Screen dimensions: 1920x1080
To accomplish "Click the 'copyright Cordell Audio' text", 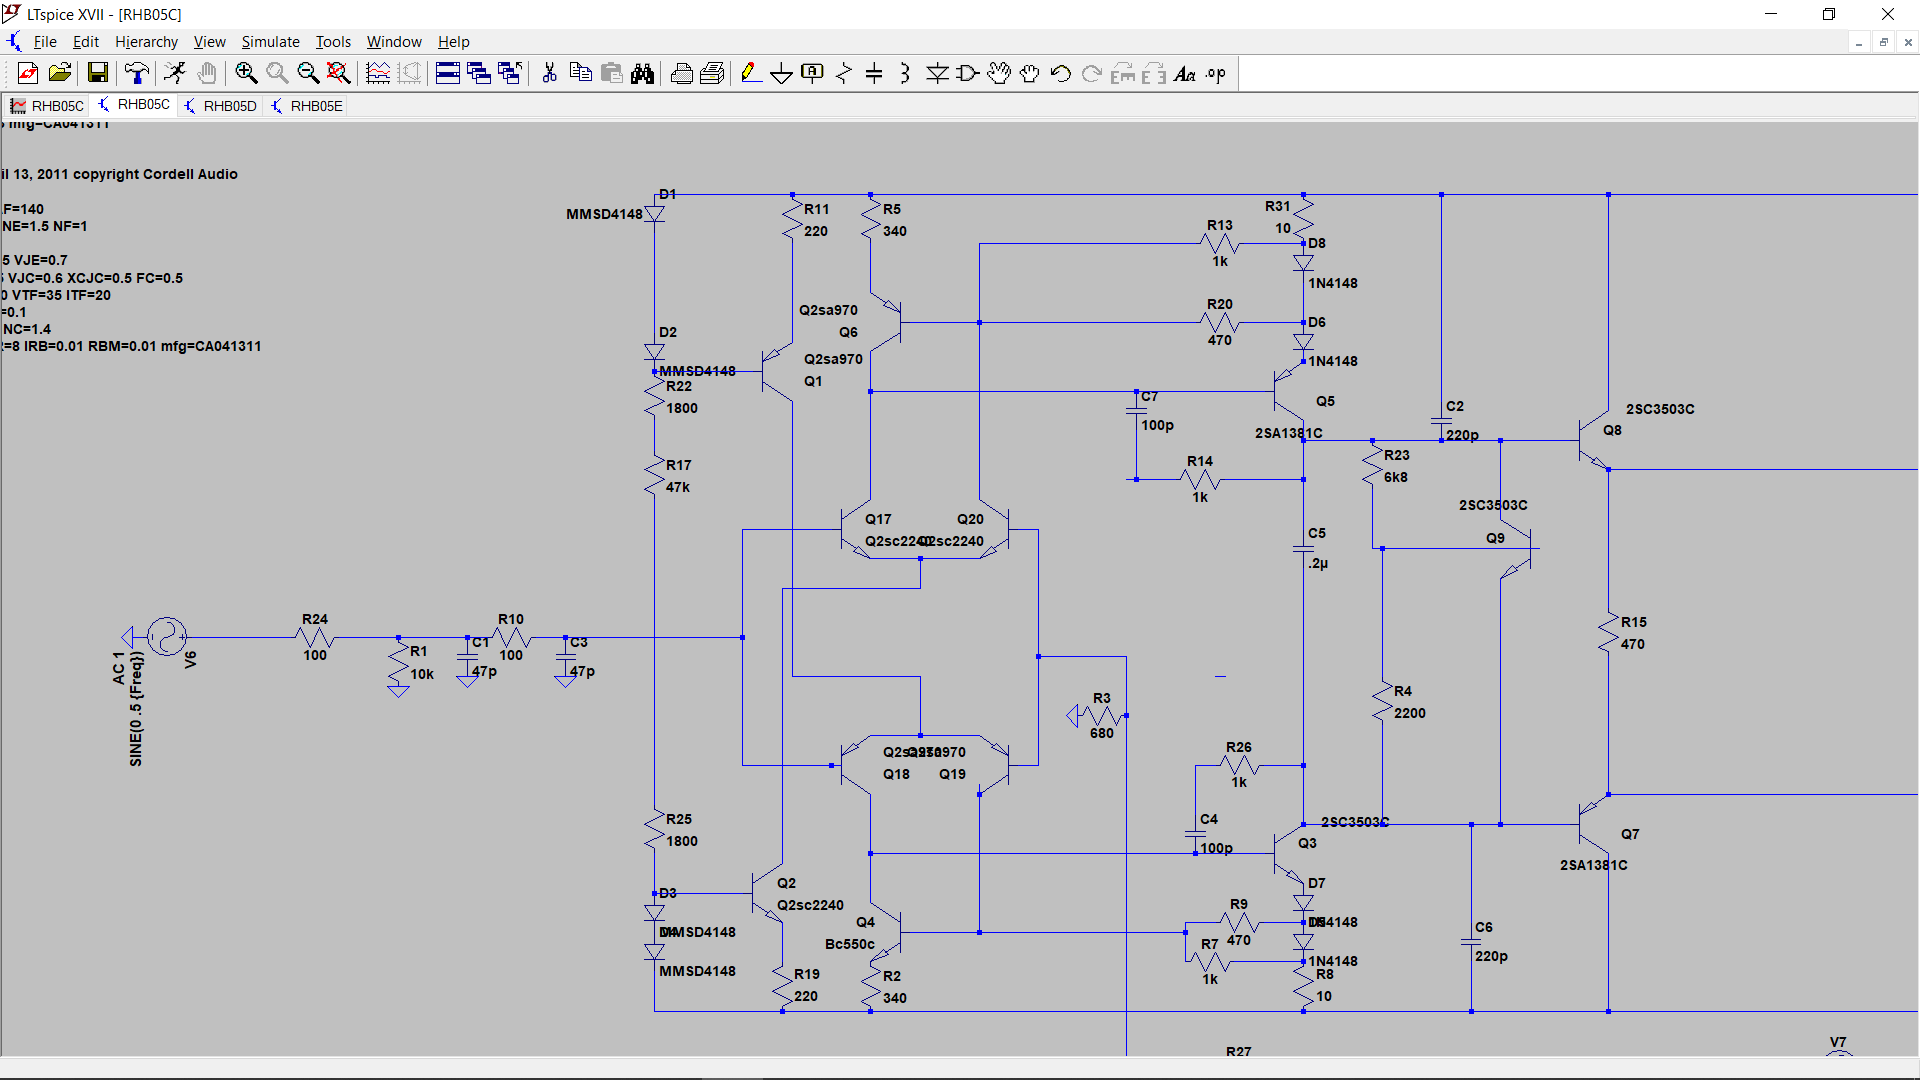I will 155,174.
